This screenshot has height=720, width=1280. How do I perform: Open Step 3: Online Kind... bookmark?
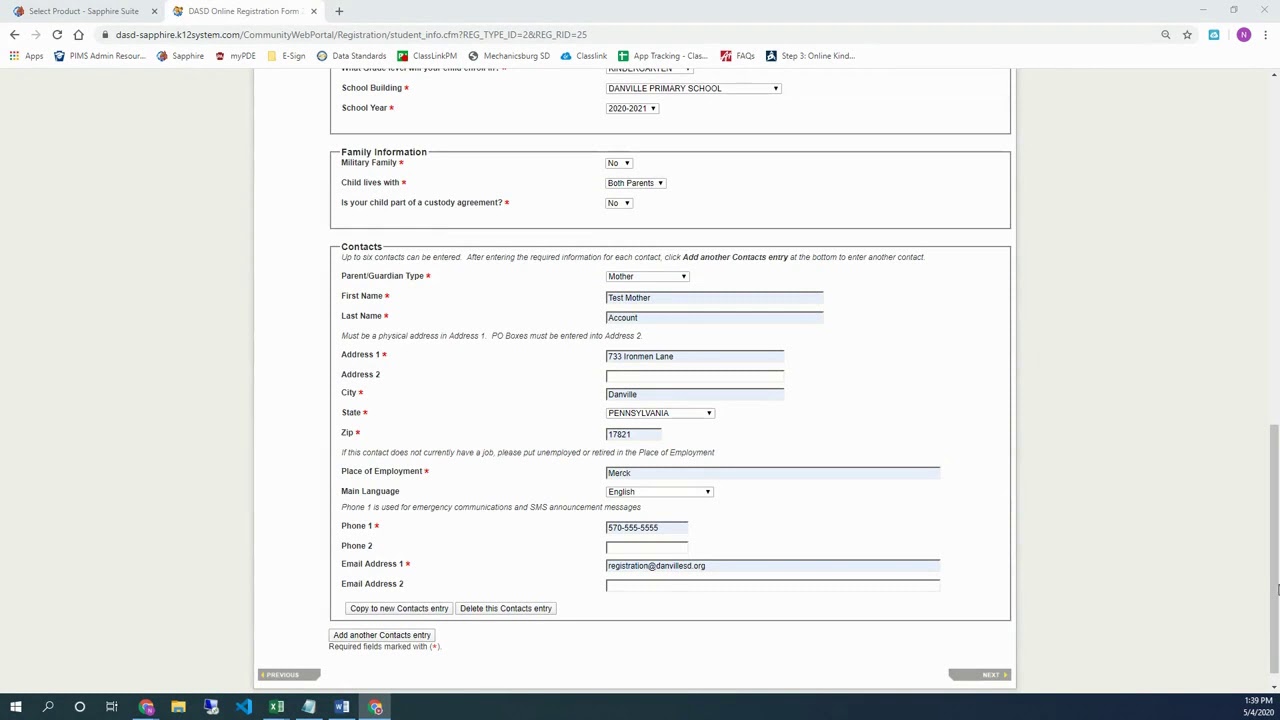810,56
